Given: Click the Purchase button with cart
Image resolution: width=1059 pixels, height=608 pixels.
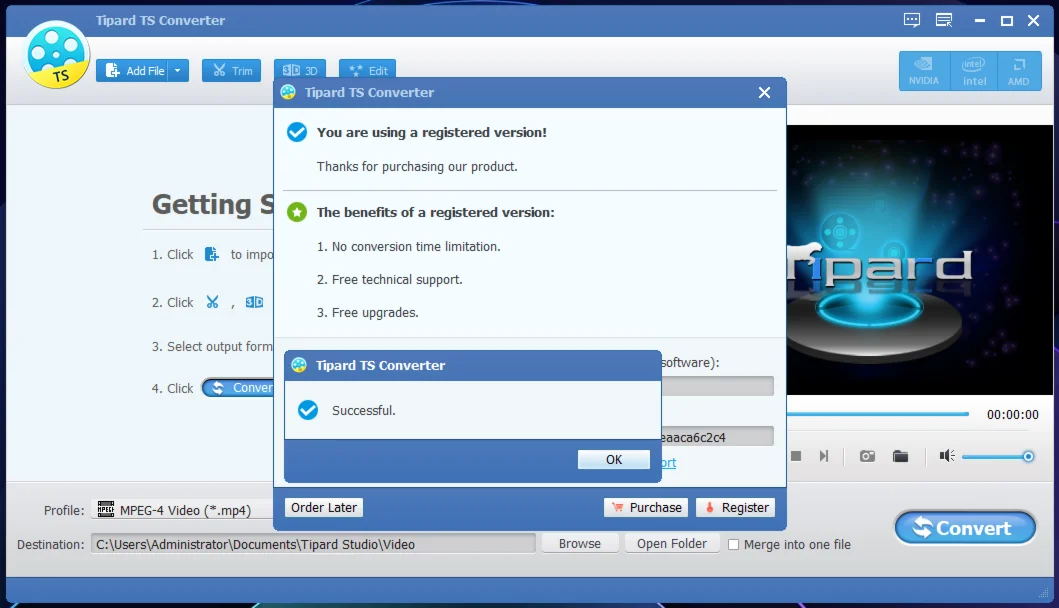Looking at the screenshot, I should [x=646, y=508].
